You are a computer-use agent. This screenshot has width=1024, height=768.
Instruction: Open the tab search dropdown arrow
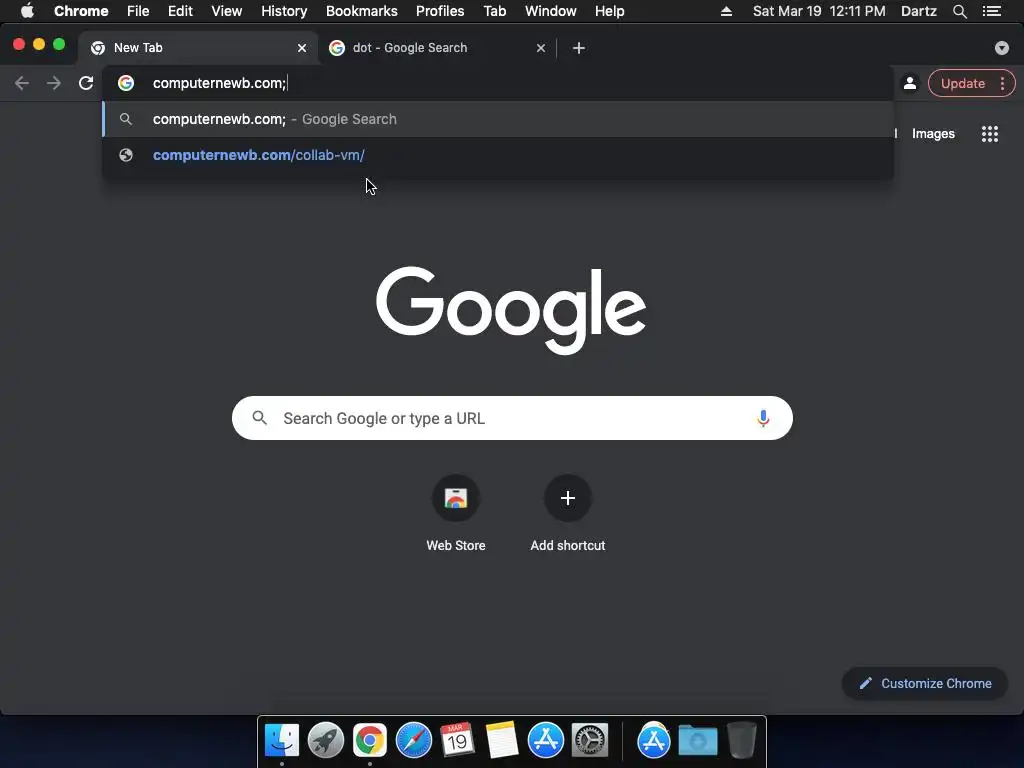pyautogui.click(x=1001, y=48)
